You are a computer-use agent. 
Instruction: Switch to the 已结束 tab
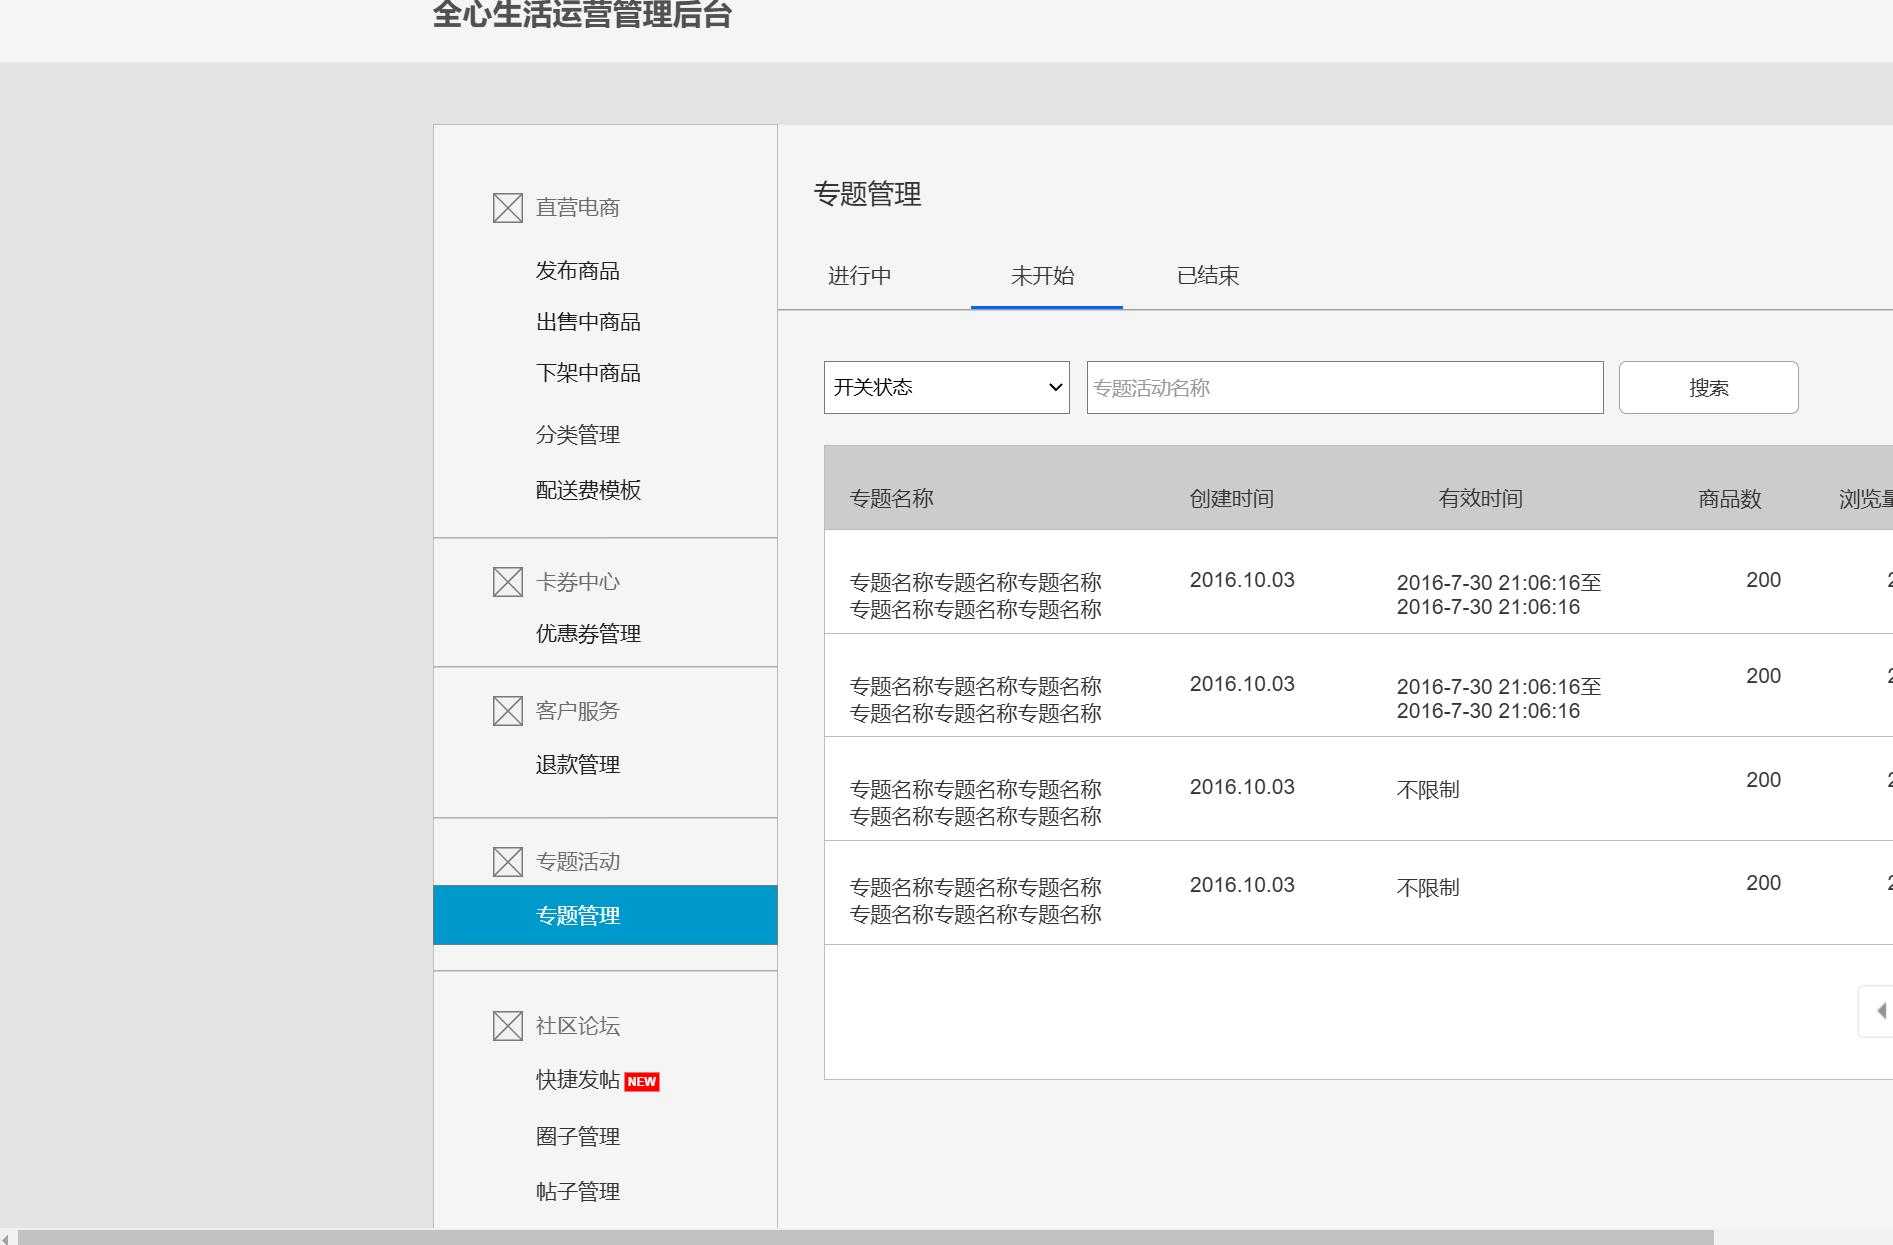(1206, 276)
